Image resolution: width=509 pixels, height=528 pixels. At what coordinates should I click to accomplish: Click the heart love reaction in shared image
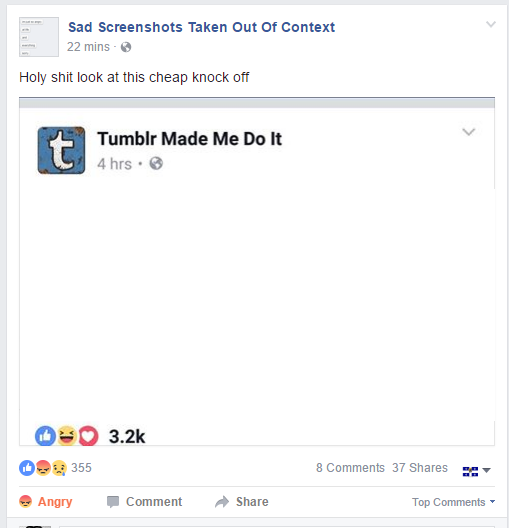click(88, 436)
